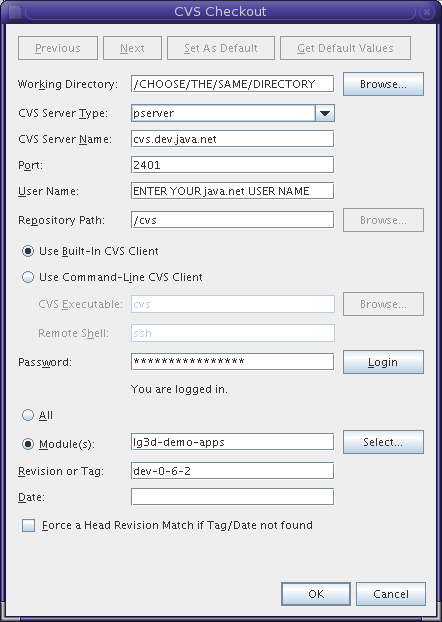Click the 'You are logged in.' status text

[179, 390]
